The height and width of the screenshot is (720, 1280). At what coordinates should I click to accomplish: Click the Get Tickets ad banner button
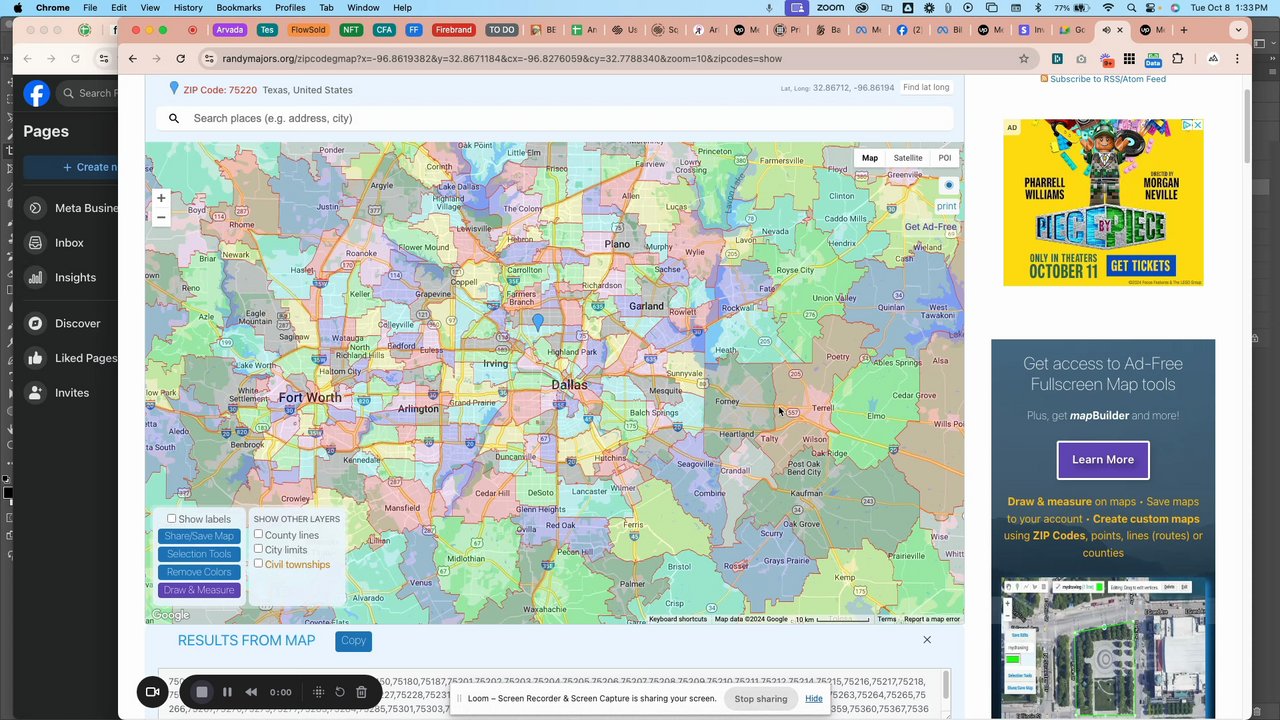coord(1140,266)
